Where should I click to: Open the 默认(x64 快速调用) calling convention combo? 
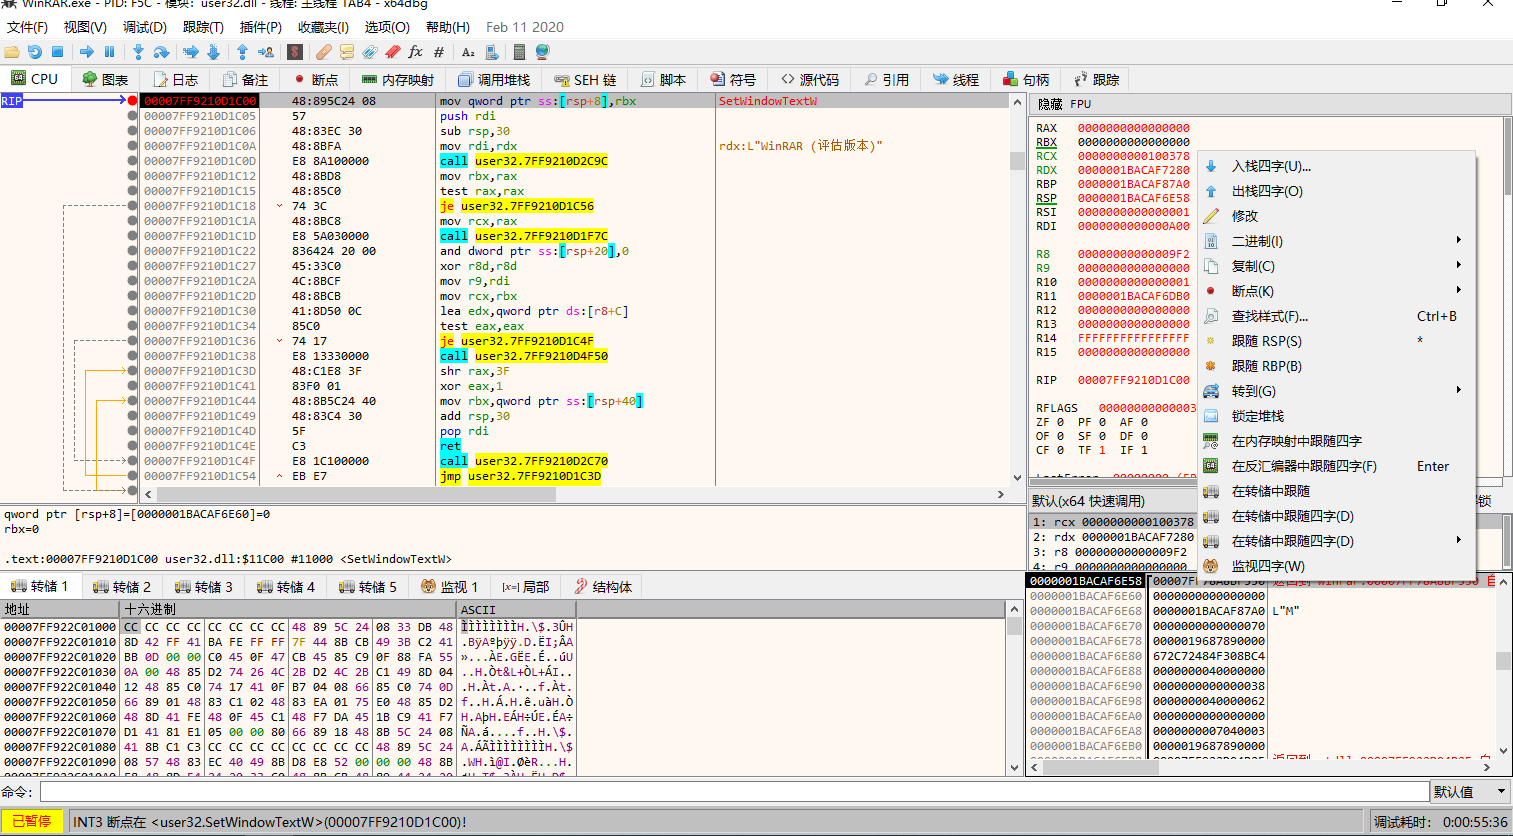click(1113, 501)
